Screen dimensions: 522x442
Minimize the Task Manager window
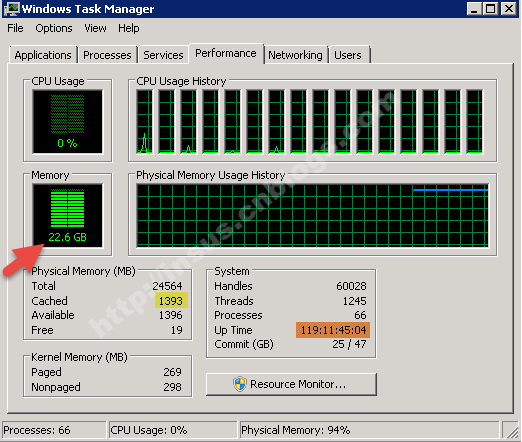pyautogui.click(x=474, y=9)
